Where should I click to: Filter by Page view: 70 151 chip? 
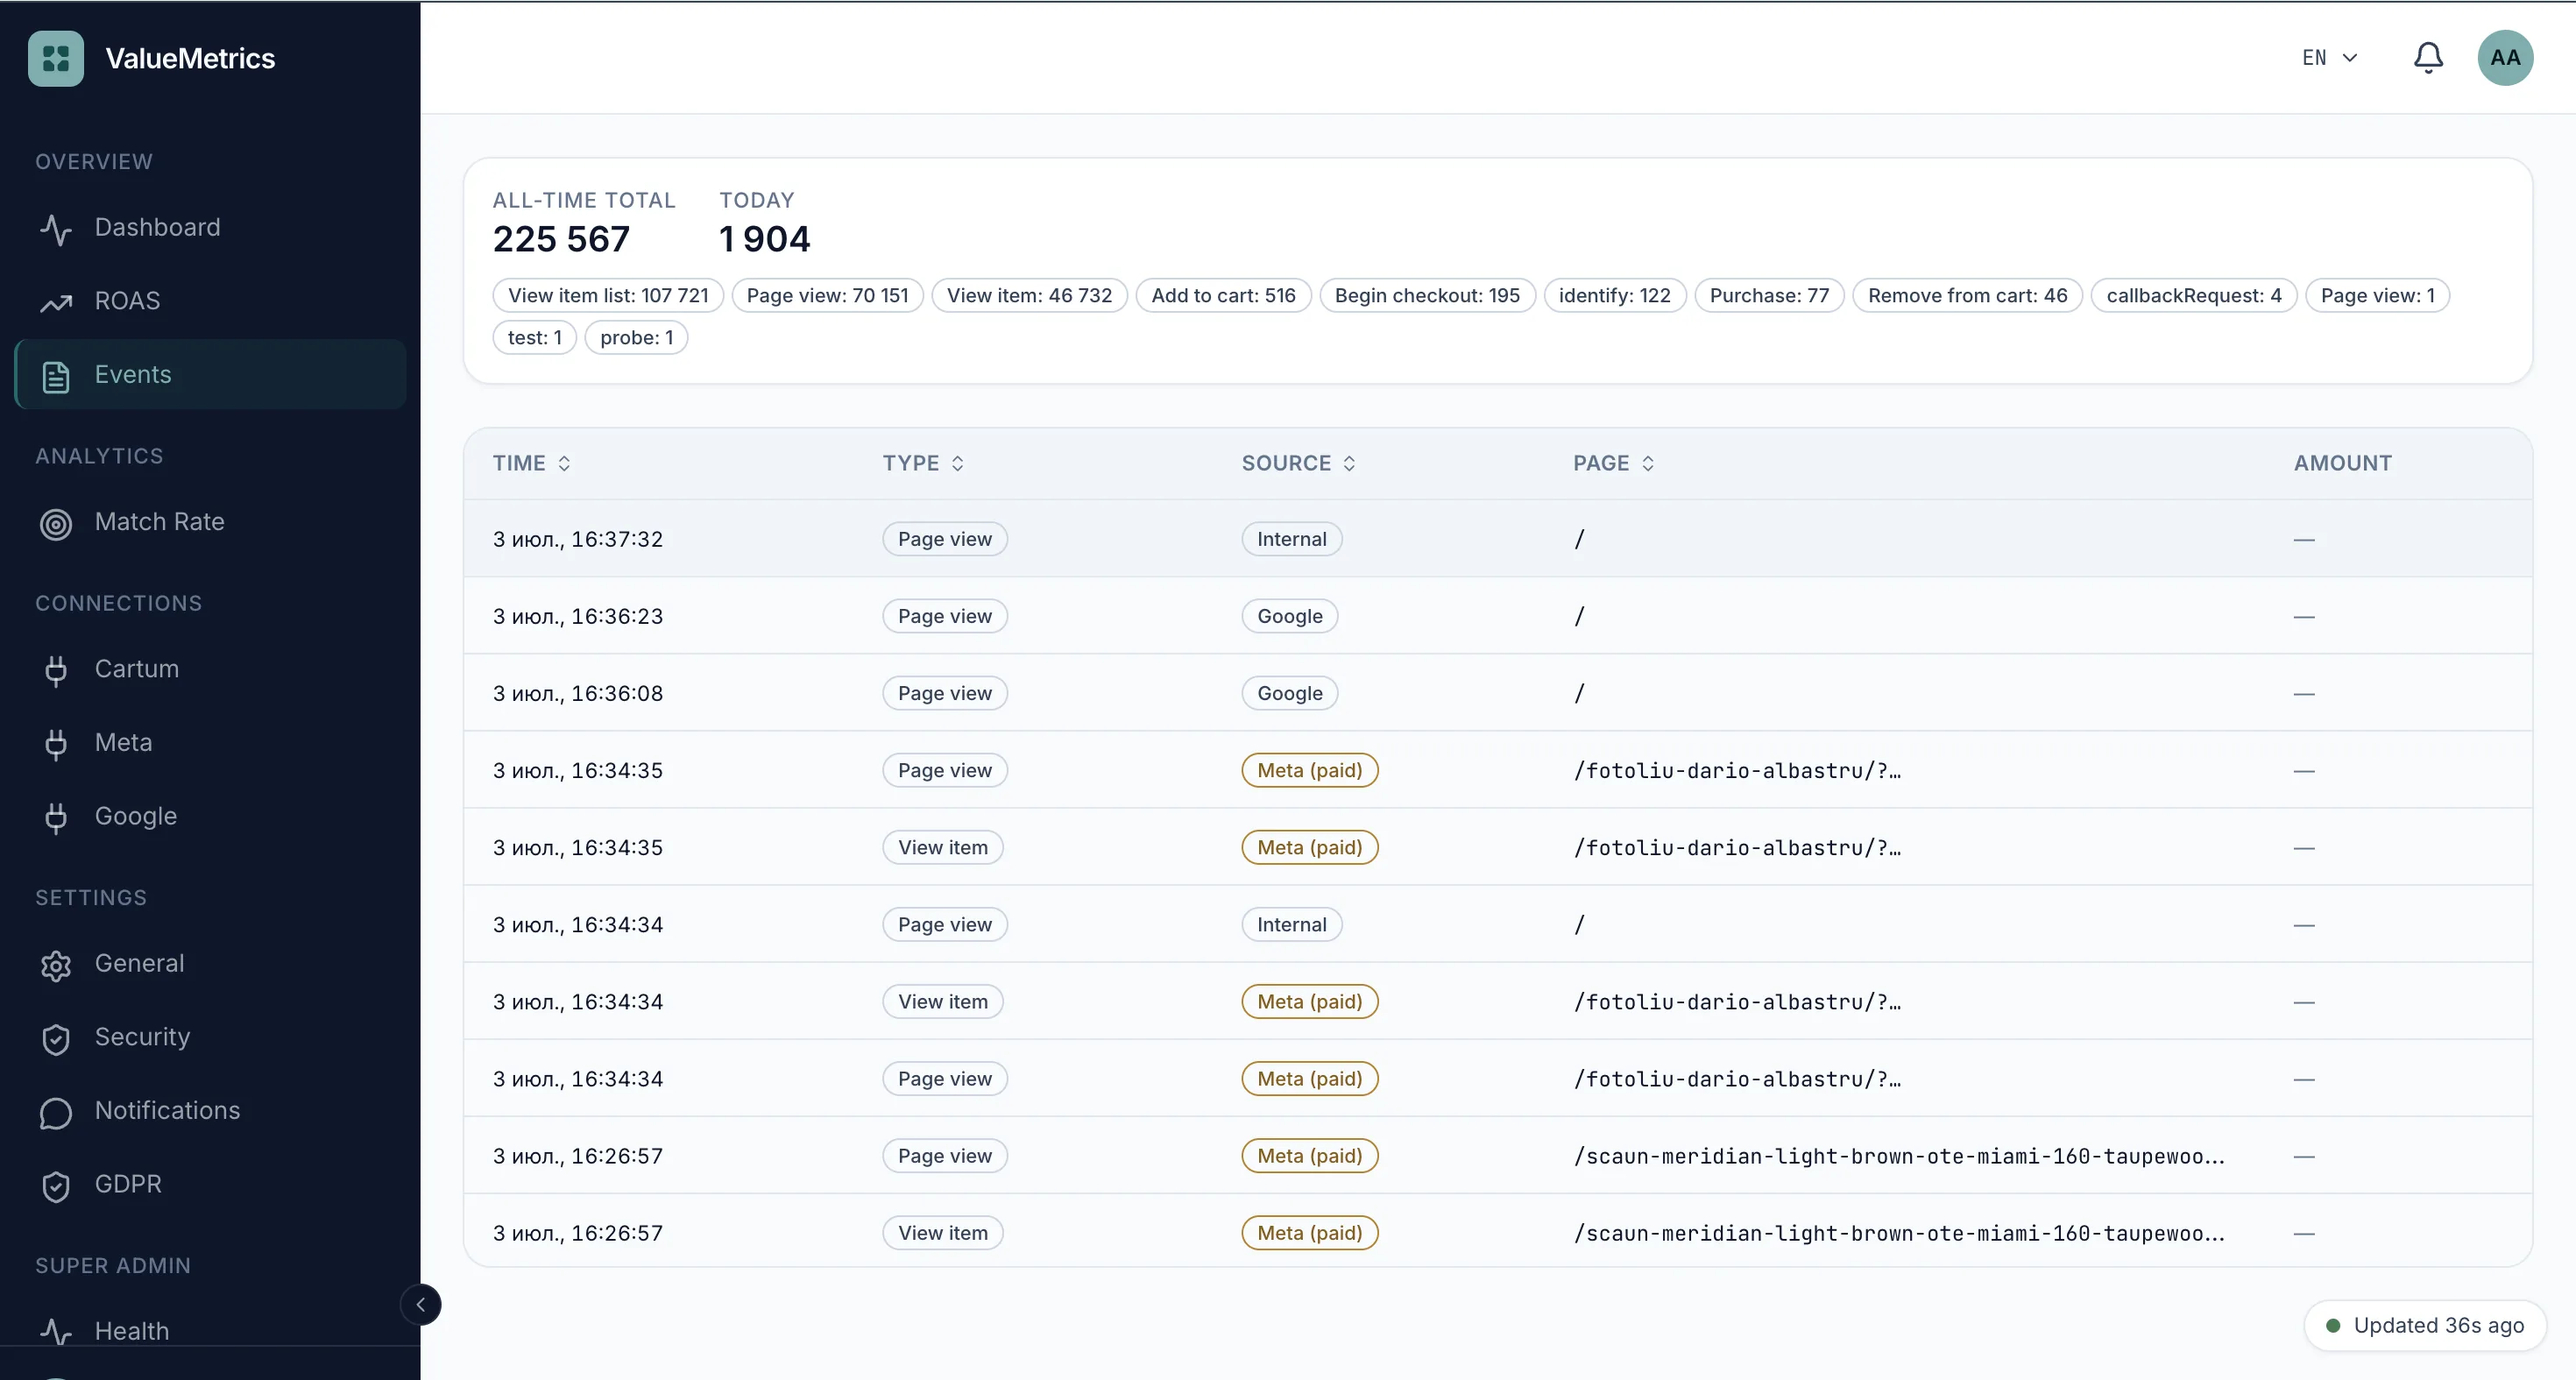pos(827,296)
